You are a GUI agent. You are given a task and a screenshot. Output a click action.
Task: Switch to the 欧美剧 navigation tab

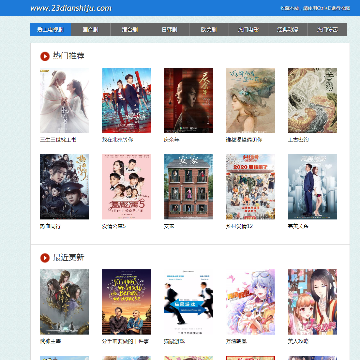209,30
